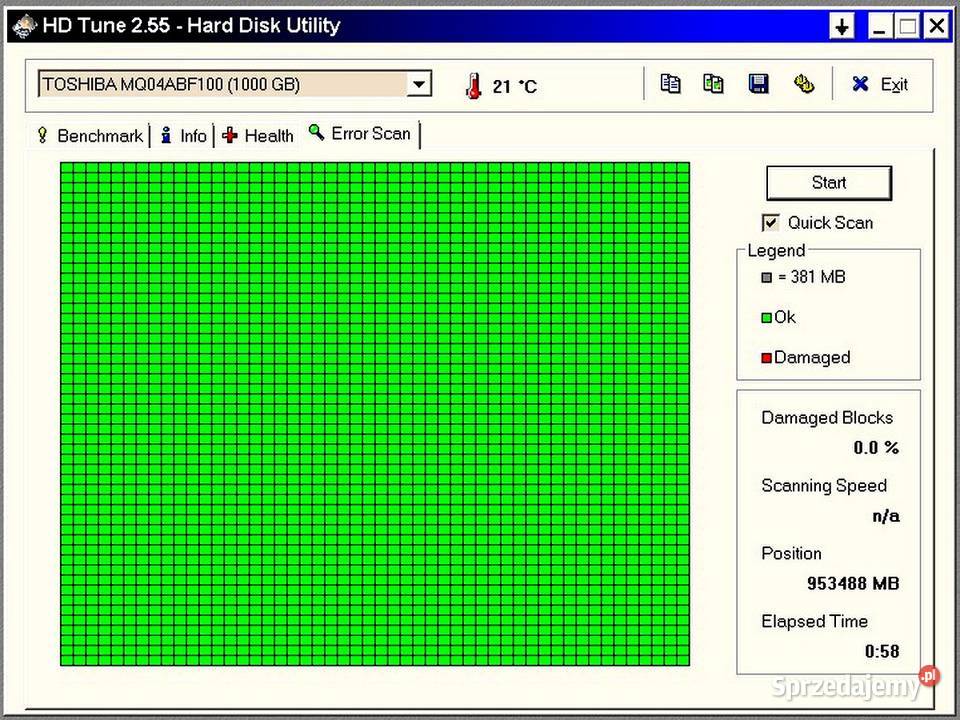960x720 pixels.
Task: Click the Damaged Blocks percentage readout
Action: point(876,448)
